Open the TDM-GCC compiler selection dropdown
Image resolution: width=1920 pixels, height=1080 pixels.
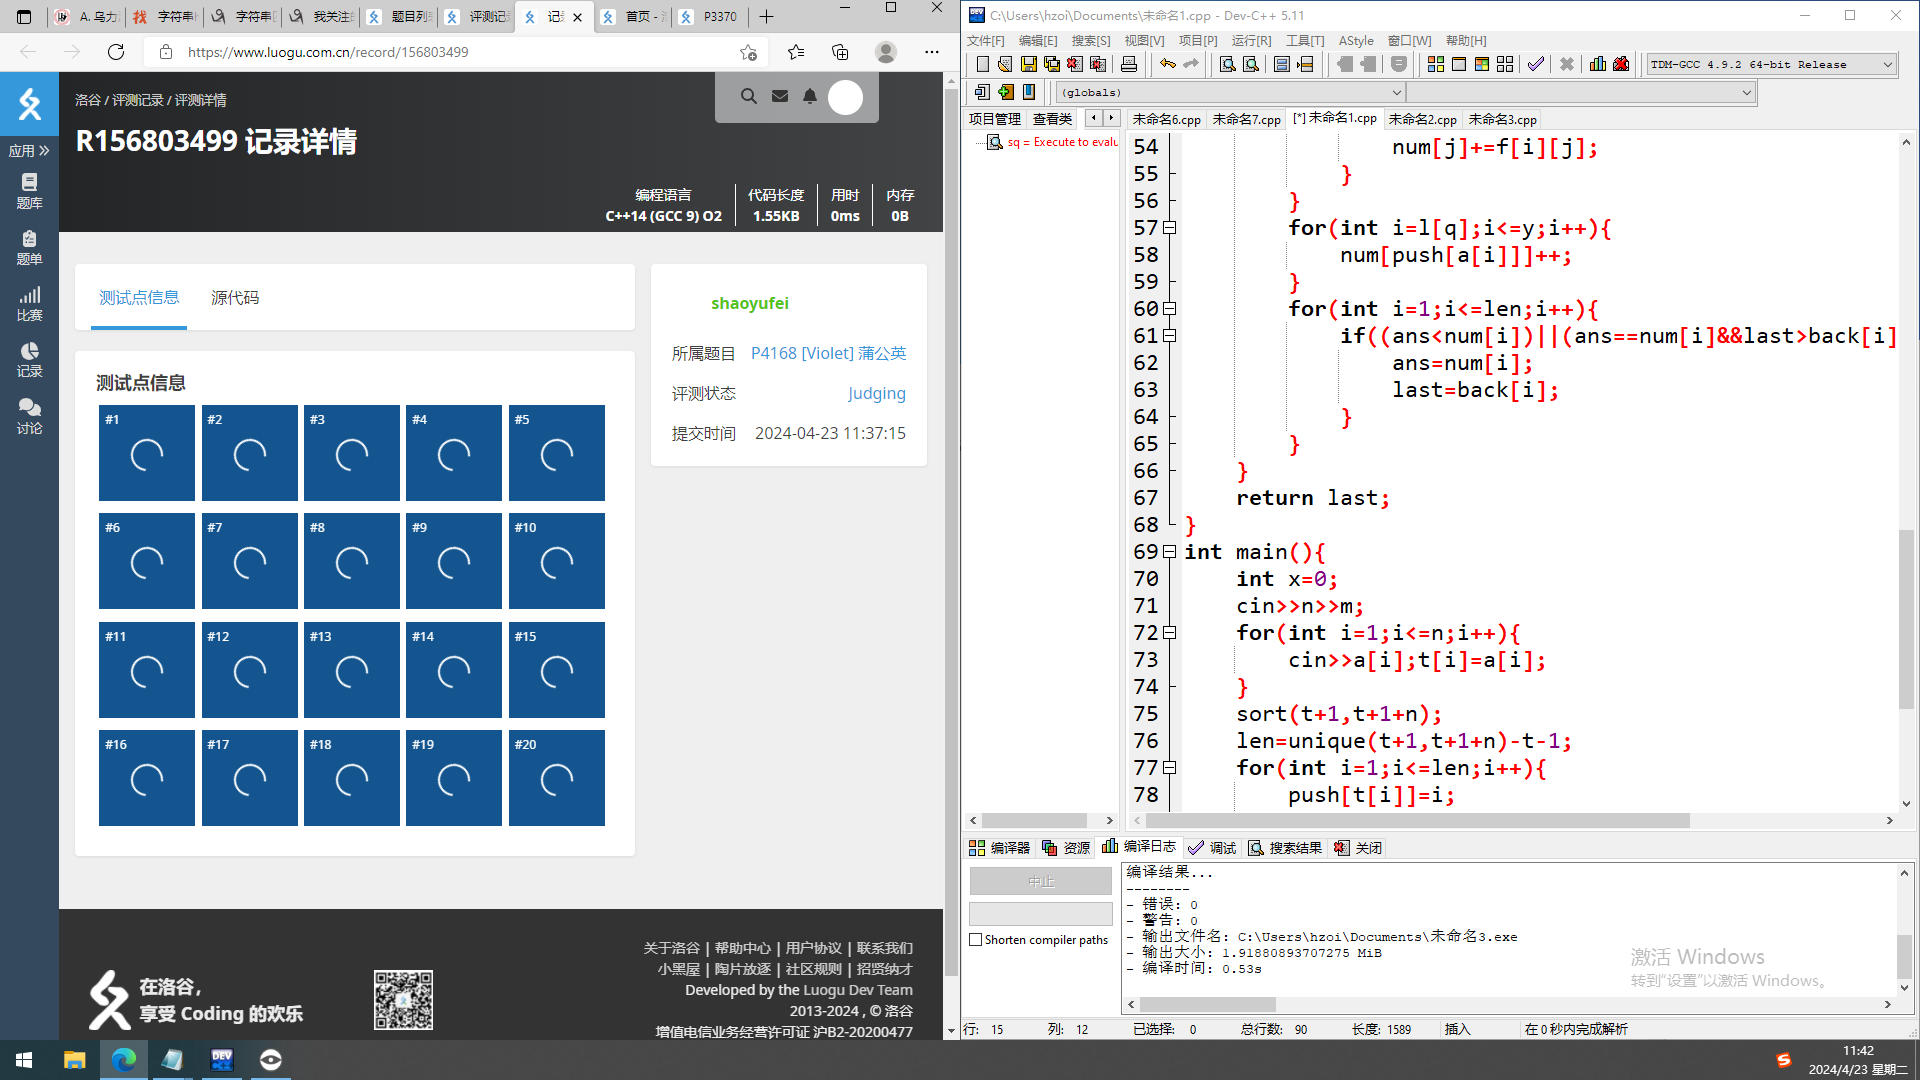1771,65
